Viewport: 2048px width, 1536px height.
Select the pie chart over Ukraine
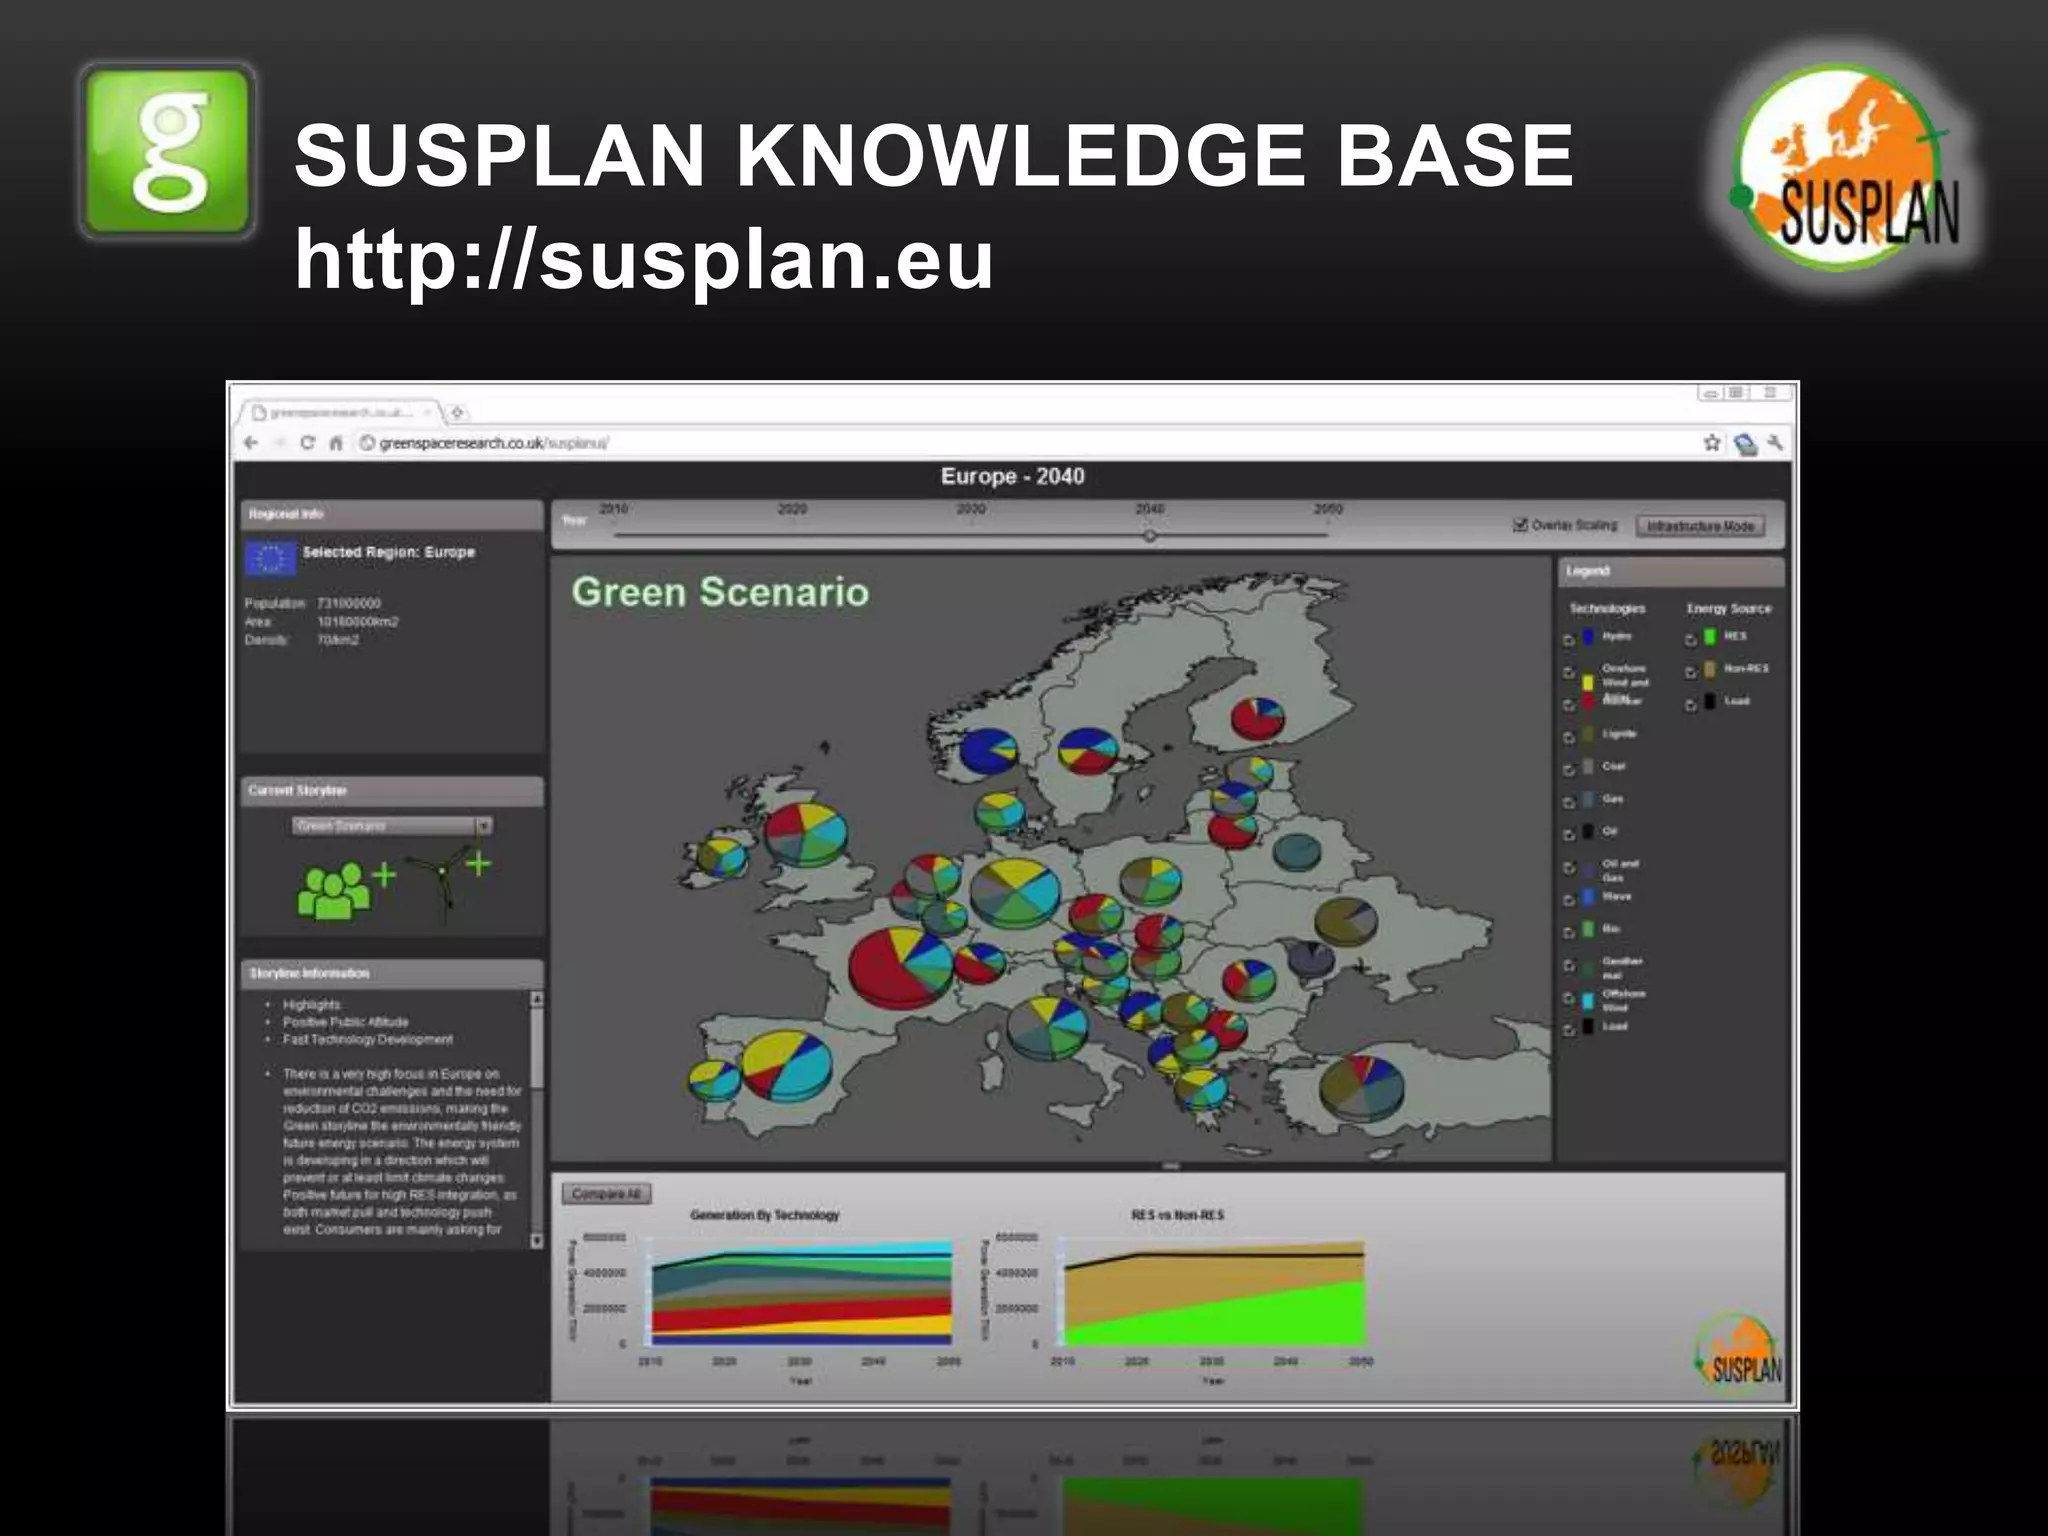[1345, 921]
